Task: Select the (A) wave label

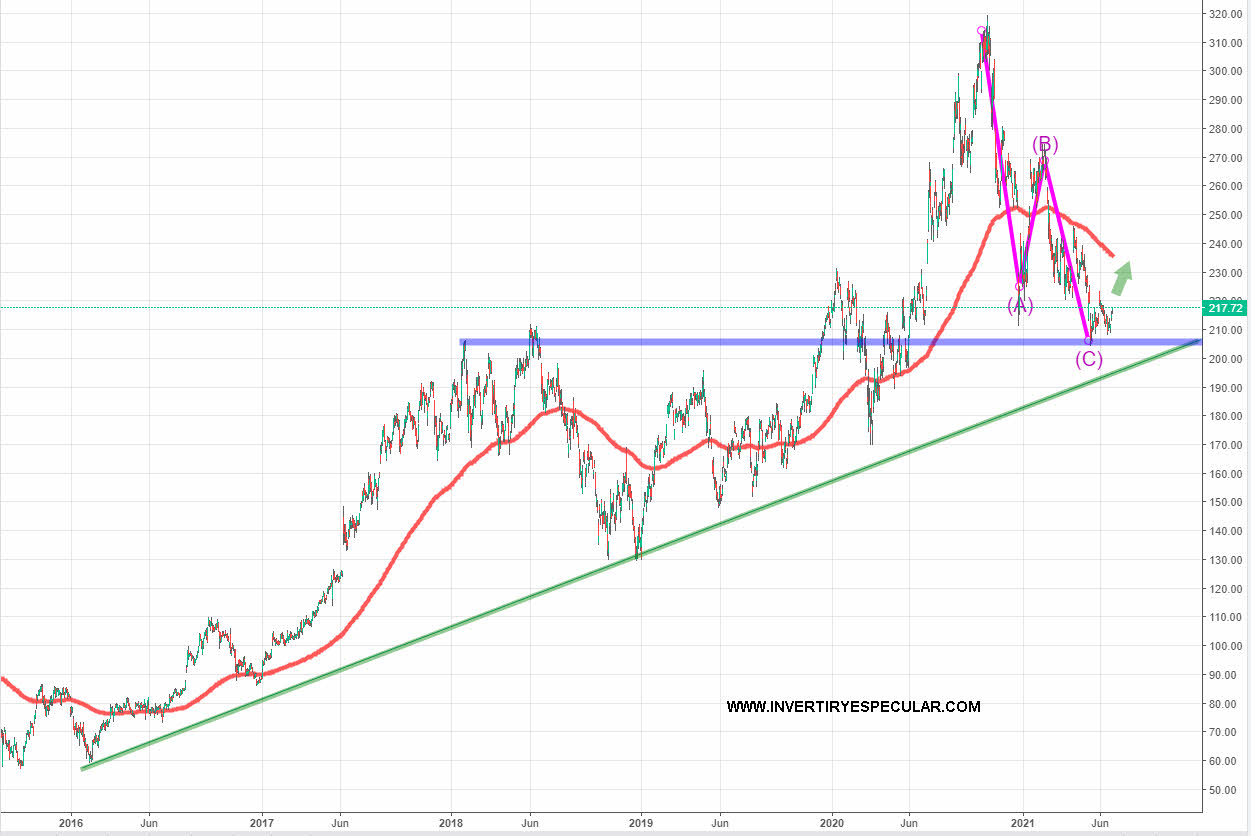Action: tap(1019, 305)
